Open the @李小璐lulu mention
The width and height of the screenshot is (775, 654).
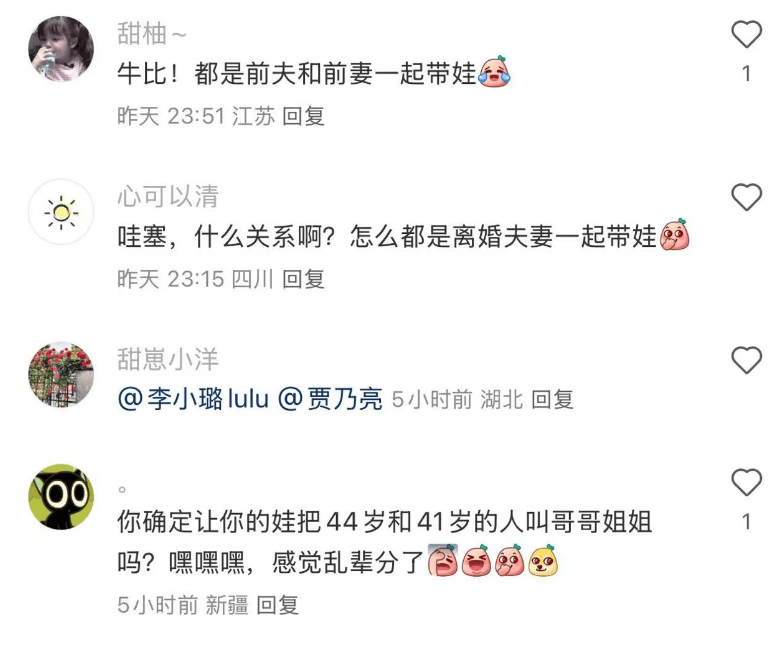[193, 399]
